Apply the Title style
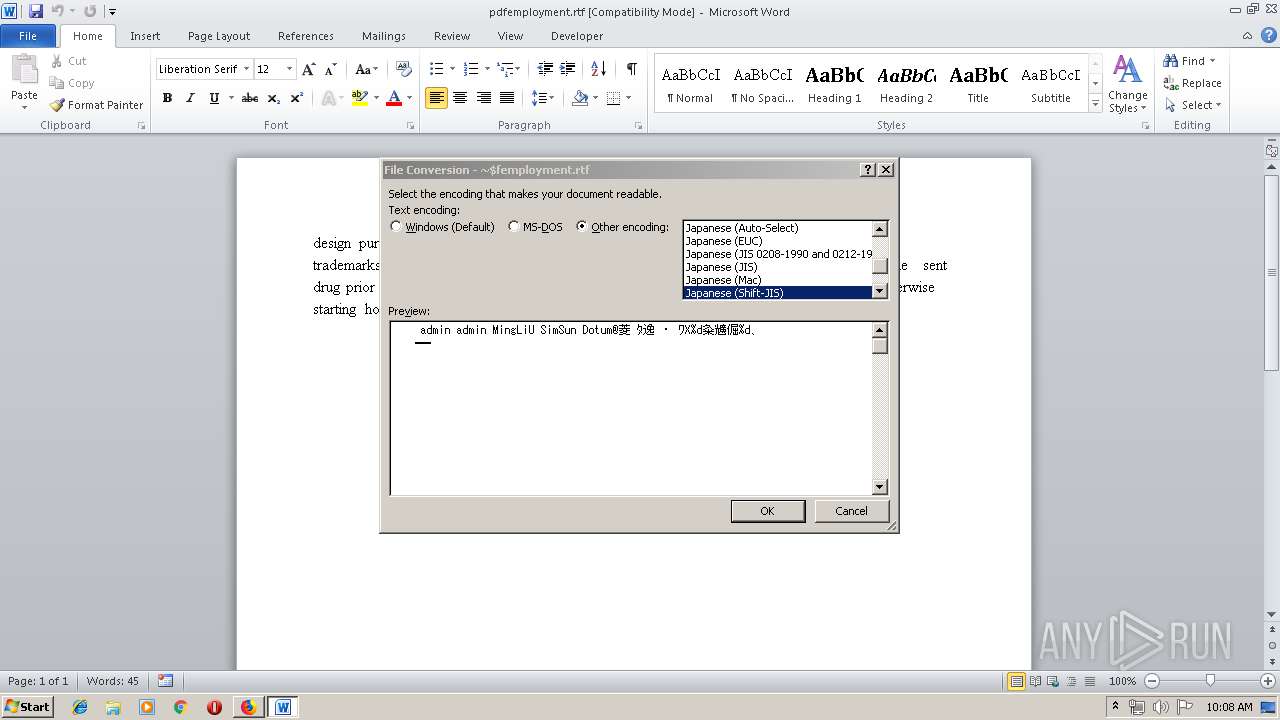Image resolution: width=1280 pixels, height=720 pixels. (978, 84)
